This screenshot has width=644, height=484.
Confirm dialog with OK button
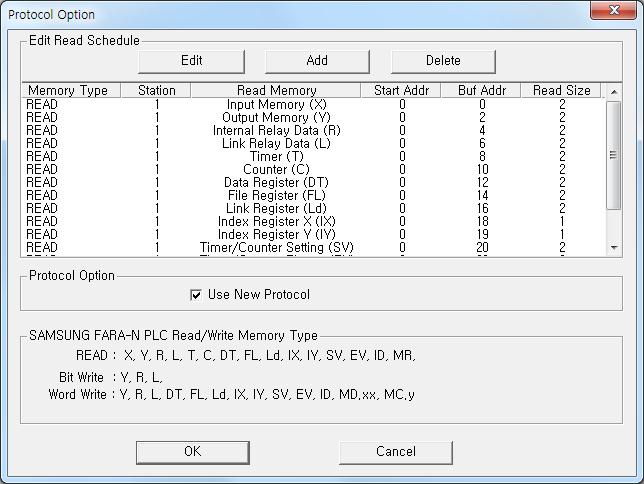[192, 452]
